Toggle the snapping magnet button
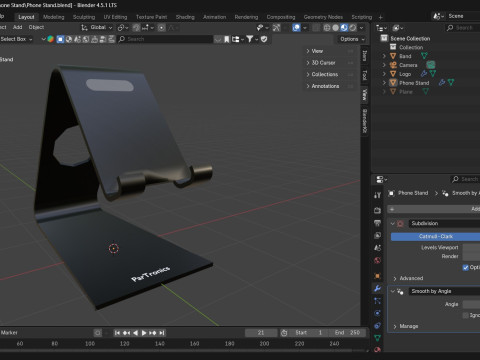The image size is (480, 360). (x=136, y=28)
